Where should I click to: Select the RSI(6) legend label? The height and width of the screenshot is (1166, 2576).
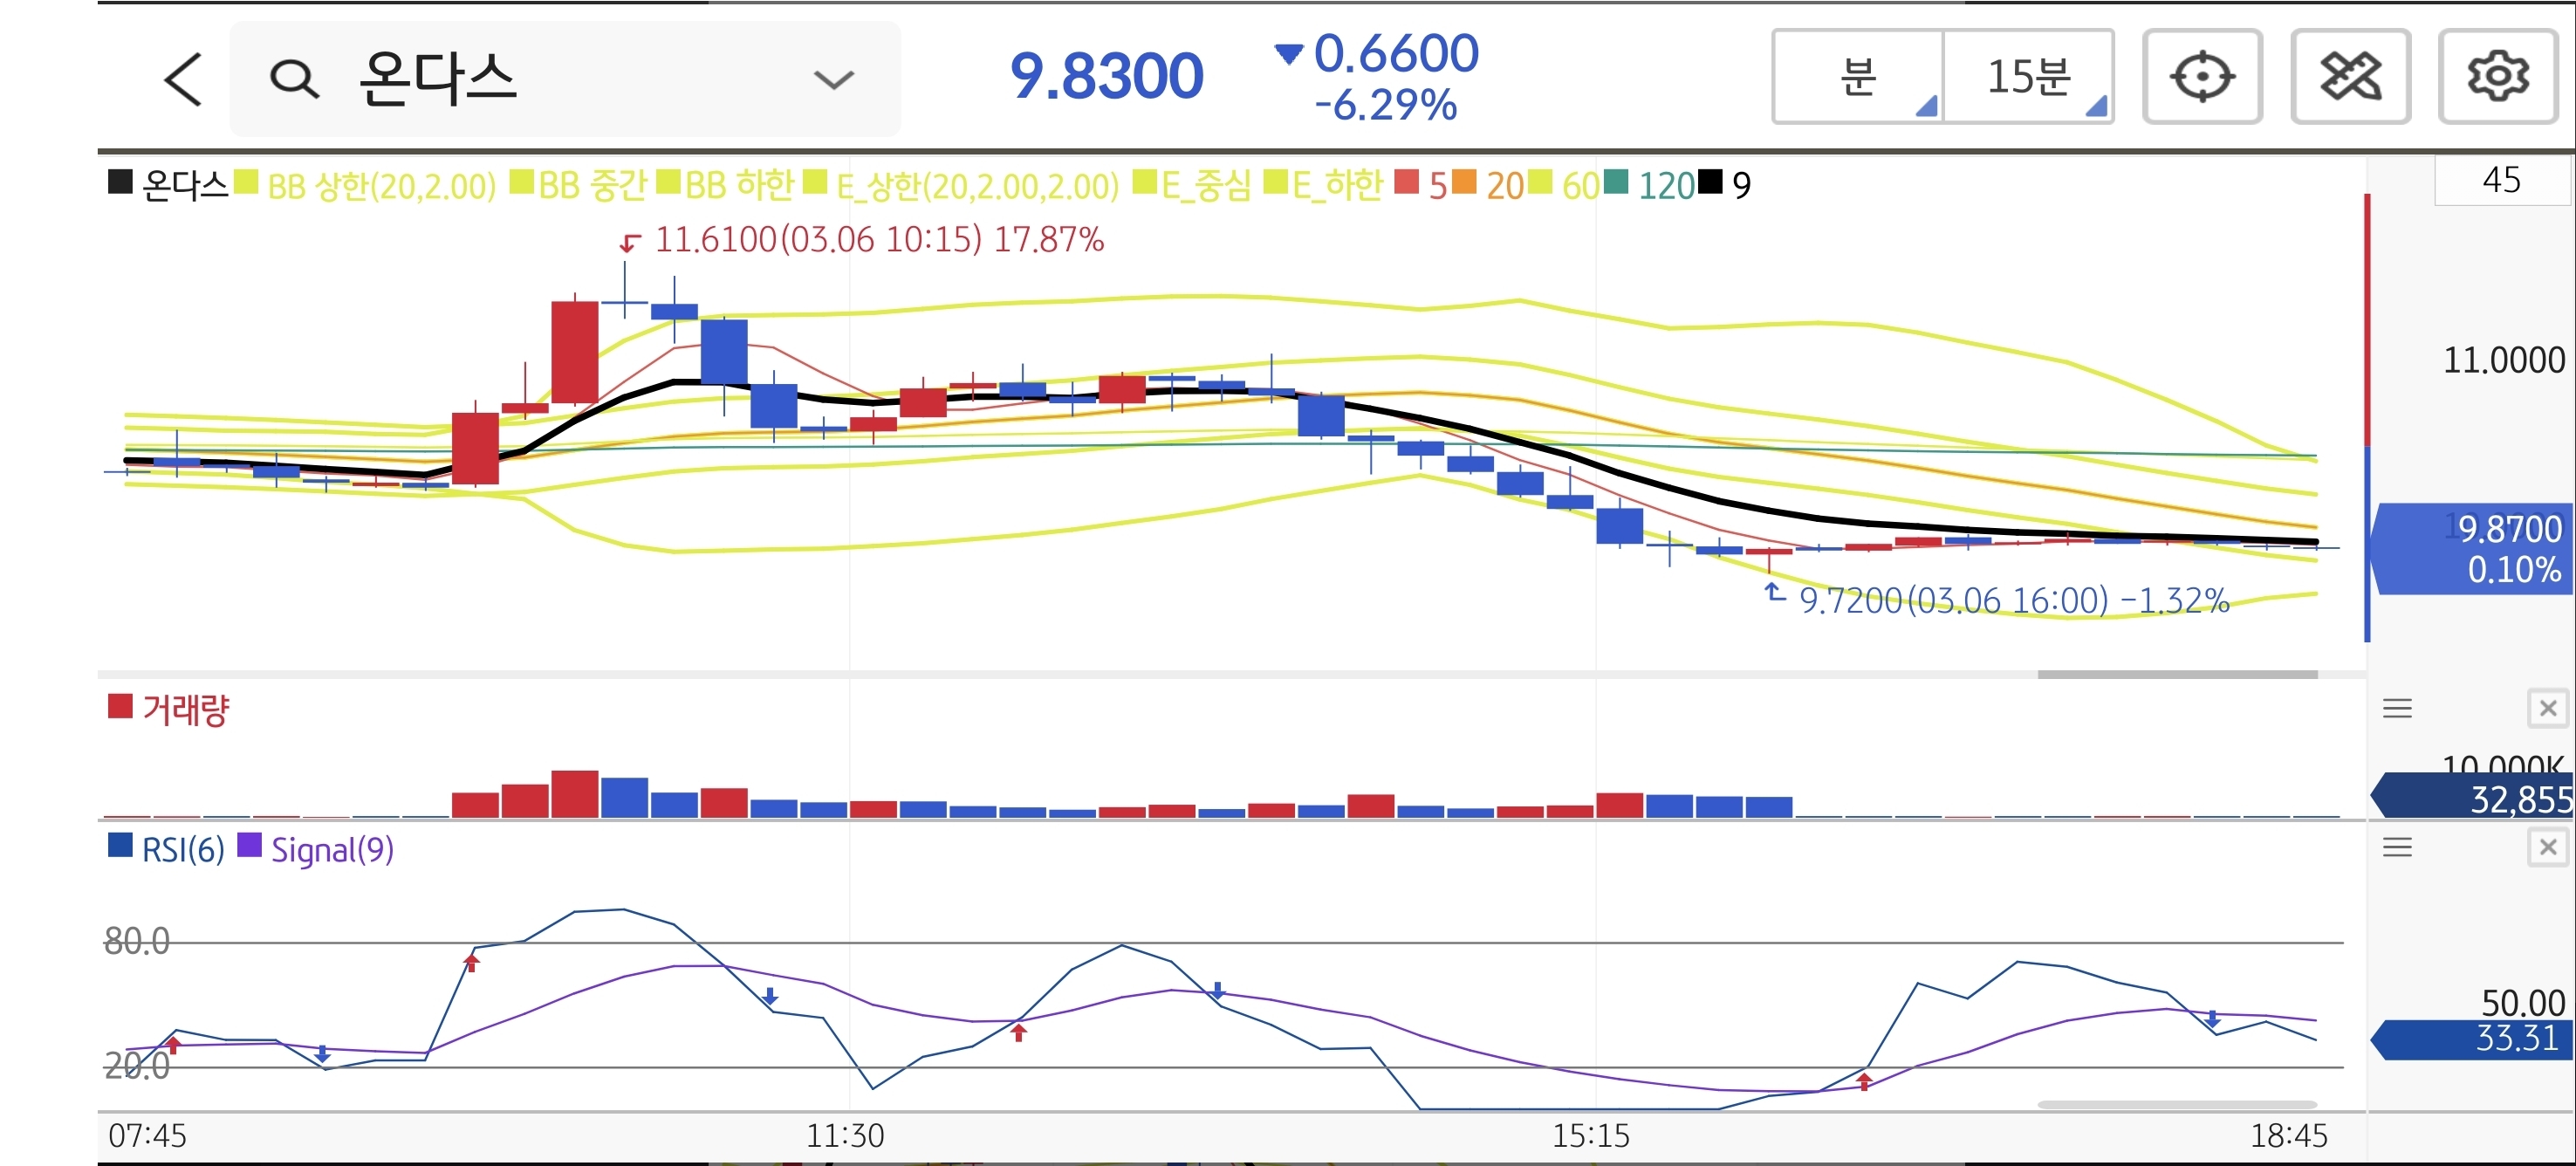tap(182, 850)
